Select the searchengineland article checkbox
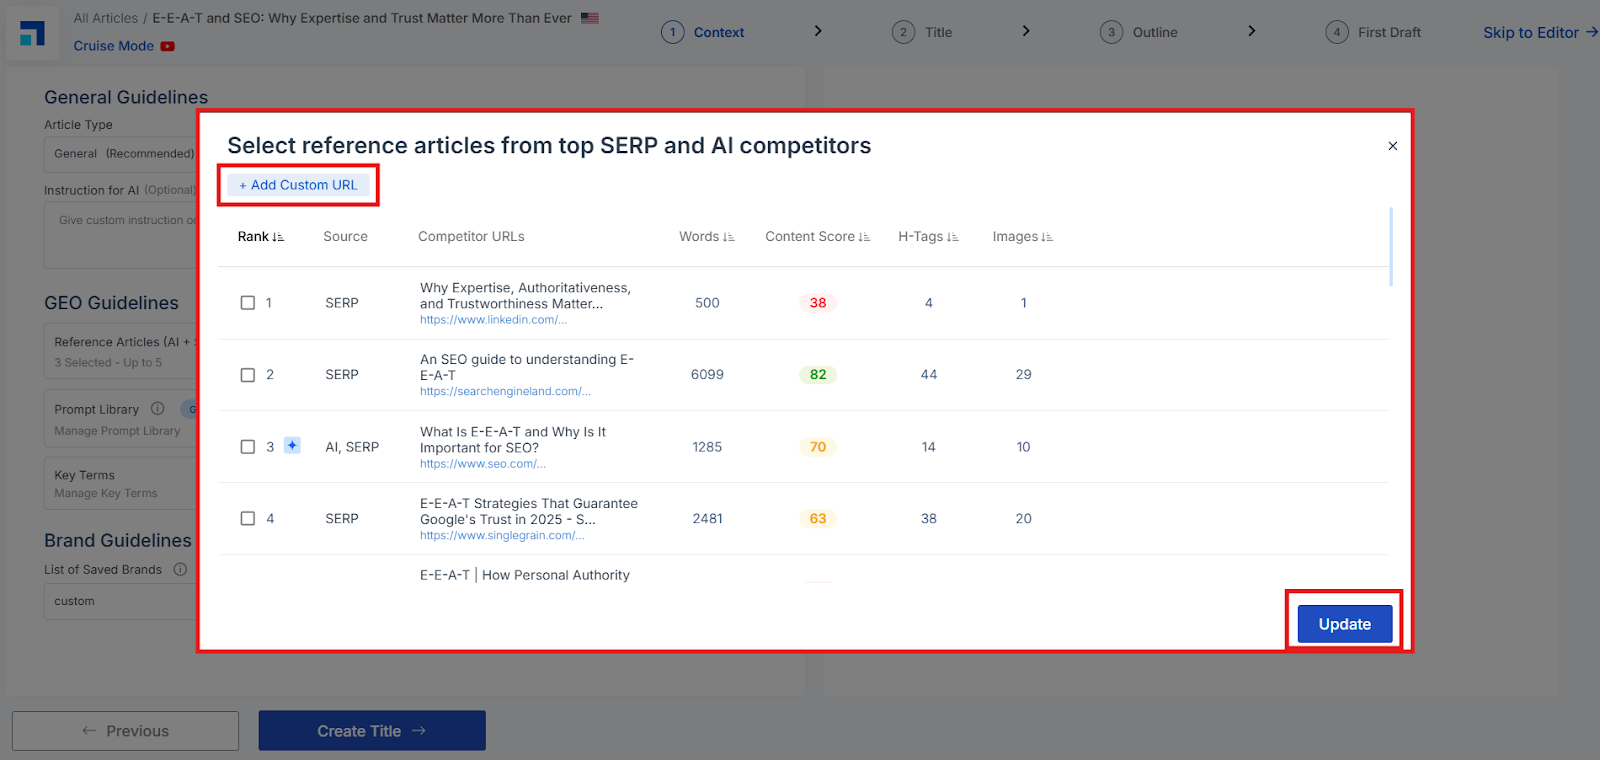The image size is (1600, 760). tap(248, 375)
